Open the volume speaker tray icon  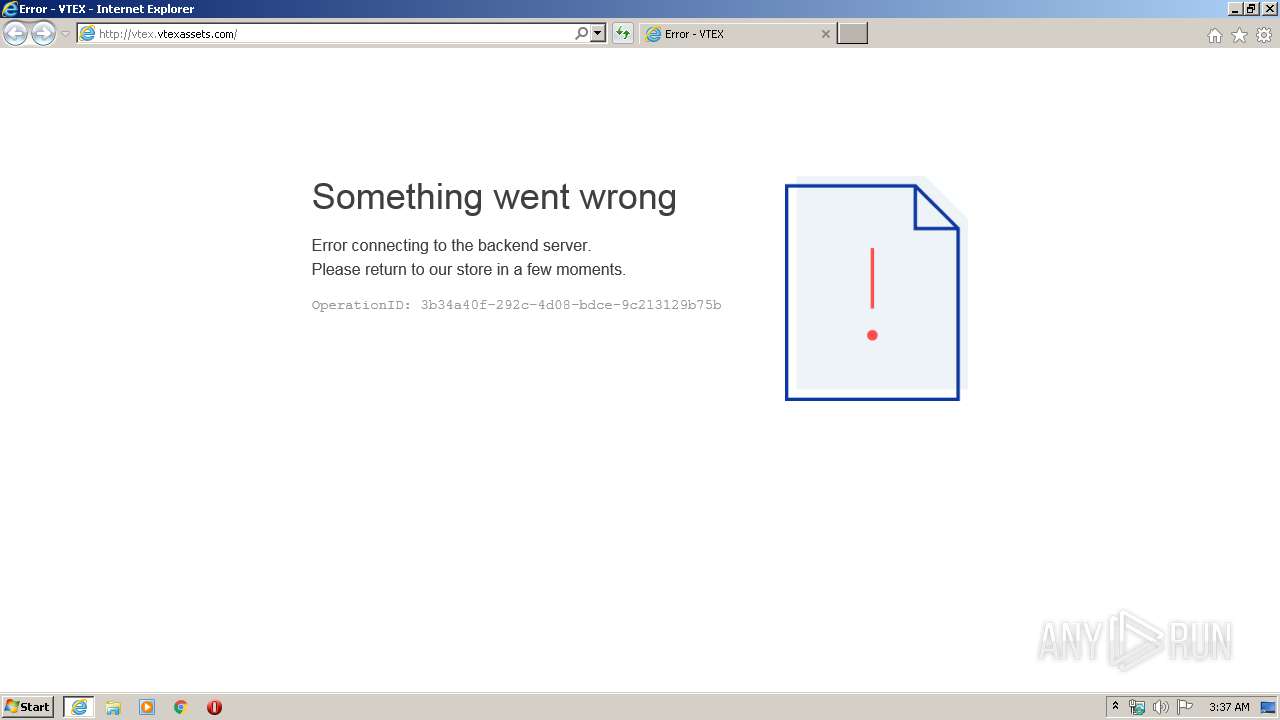tap(1160, 707)
